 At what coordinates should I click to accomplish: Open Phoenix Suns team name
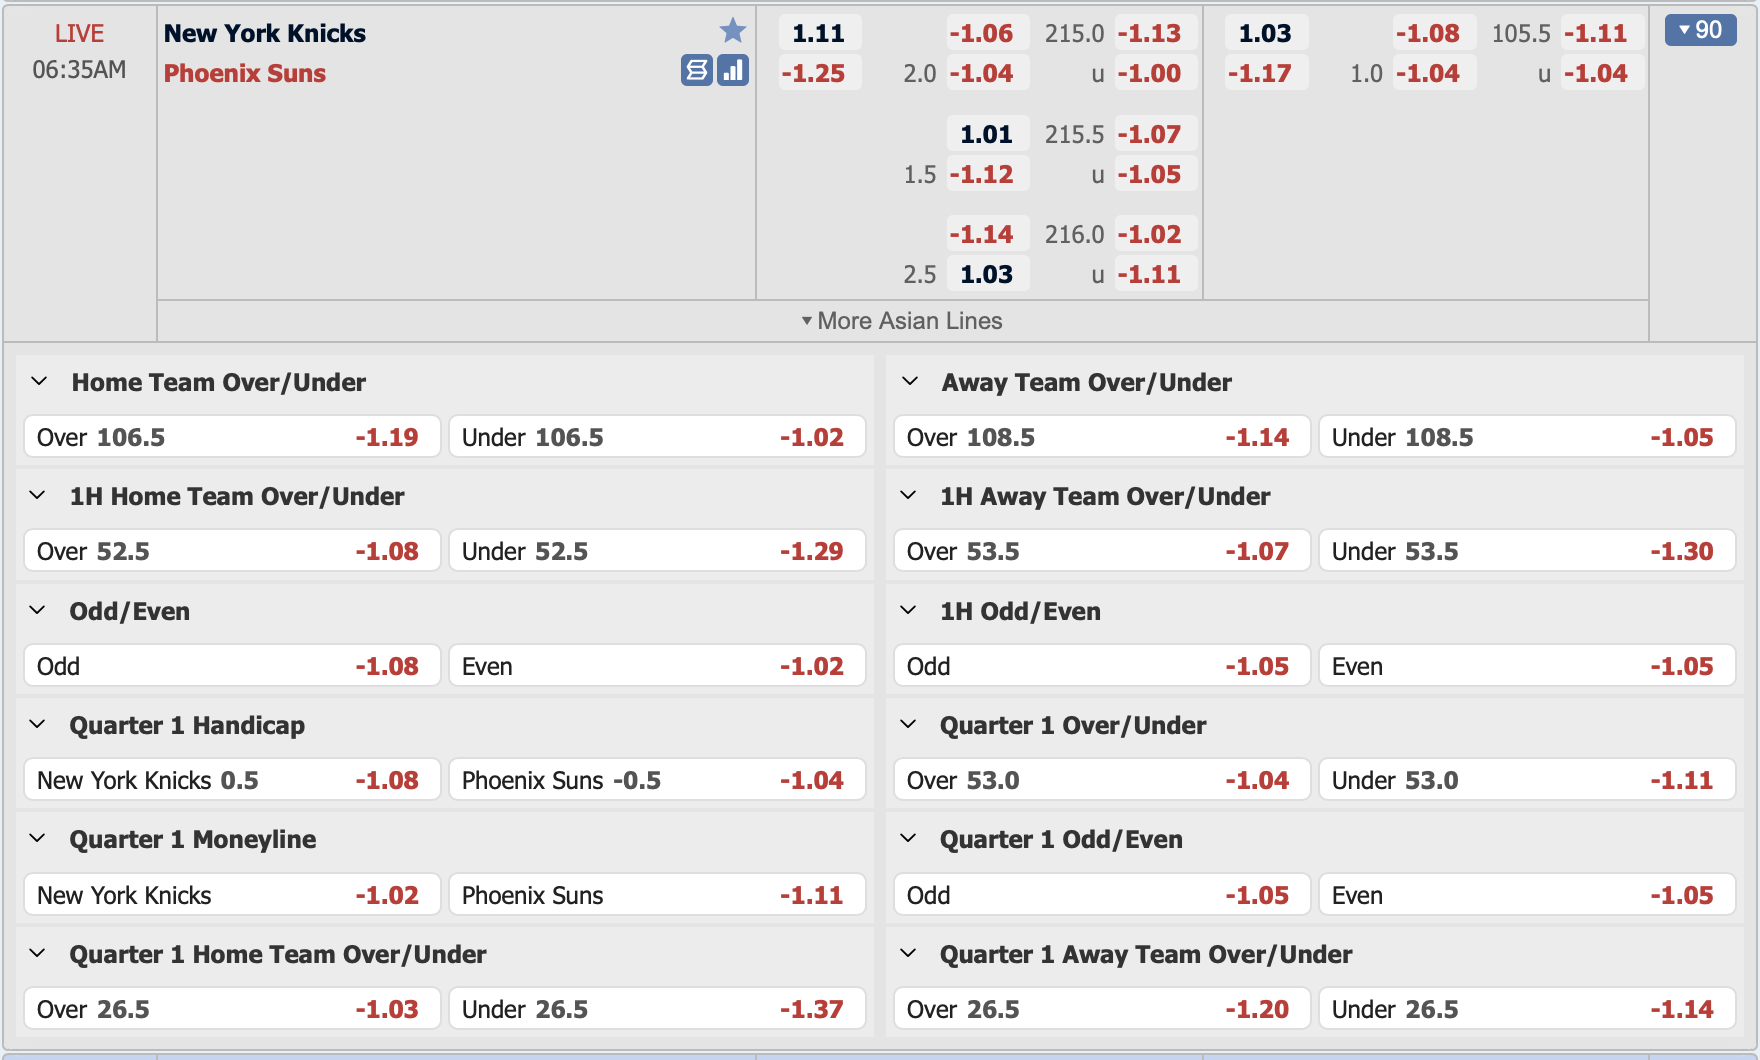pyautogui.click(x=245, y=73)
